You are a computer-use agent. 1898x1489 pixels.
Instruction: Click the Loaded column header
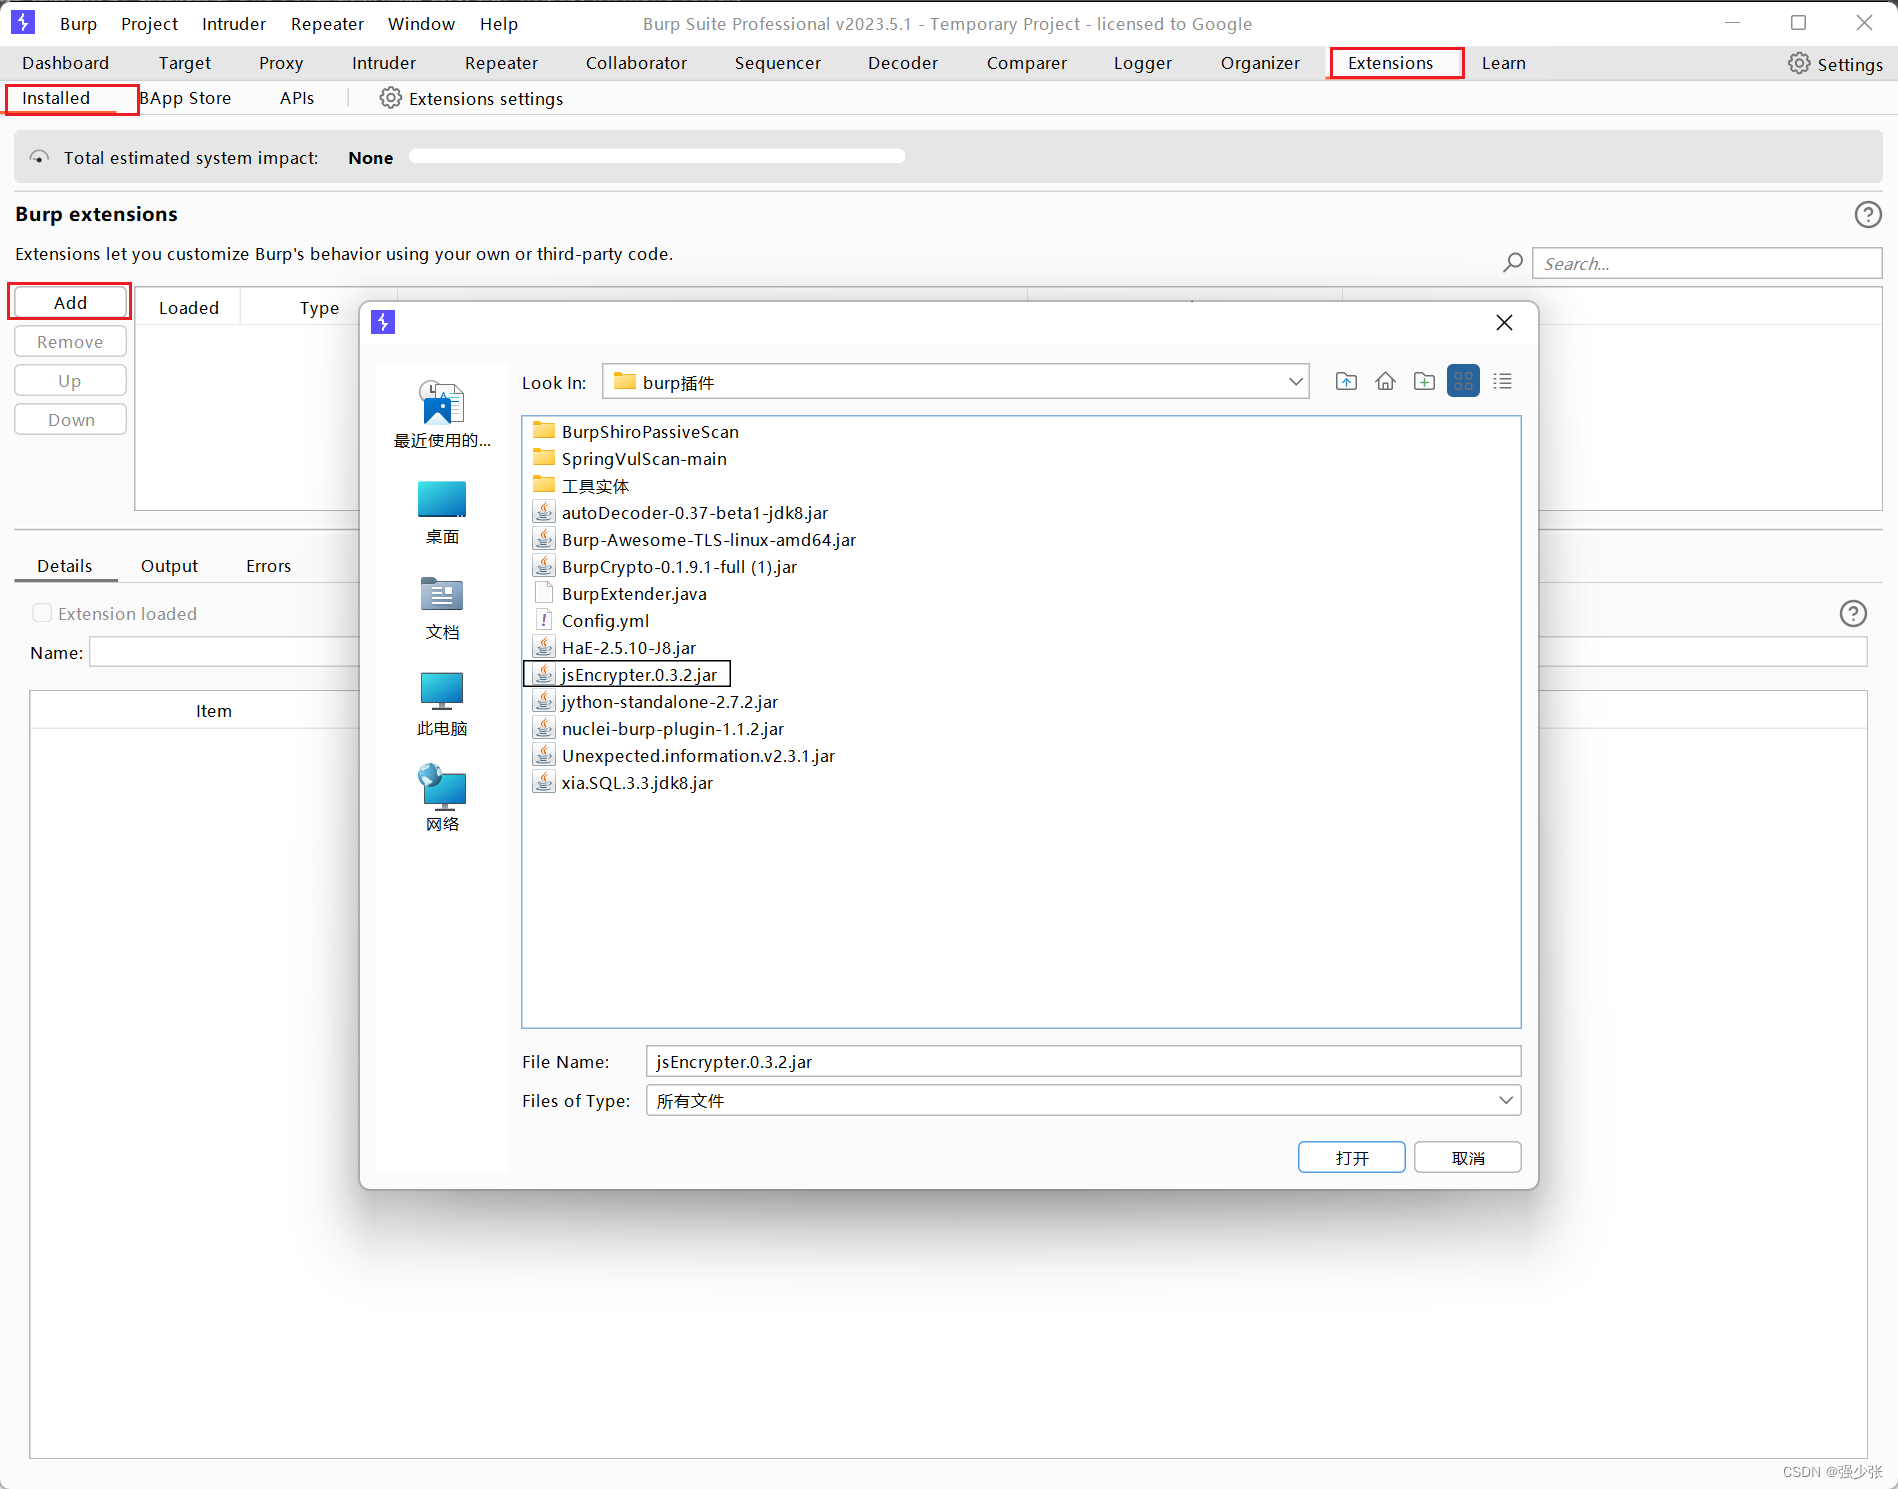click(x=188, y=307)
